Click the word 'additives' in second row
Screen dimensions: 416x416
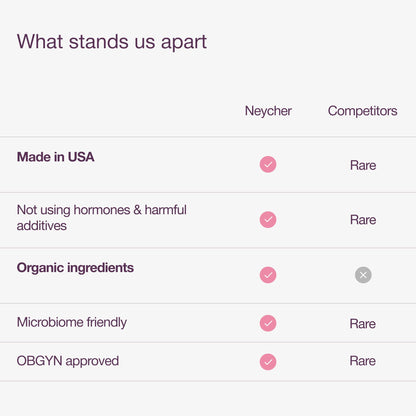point(42,226)
